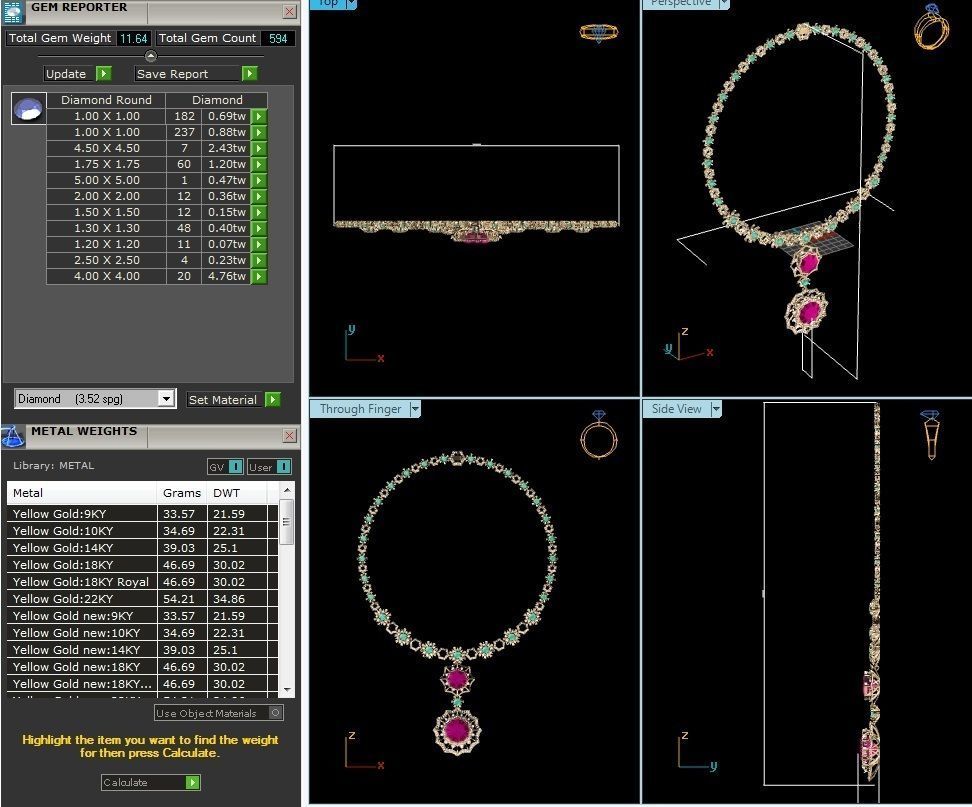Click the green arrow for 0.07tw row
Image resolution: width=972 pixels, height=807 pixels.
pos(259,244)
